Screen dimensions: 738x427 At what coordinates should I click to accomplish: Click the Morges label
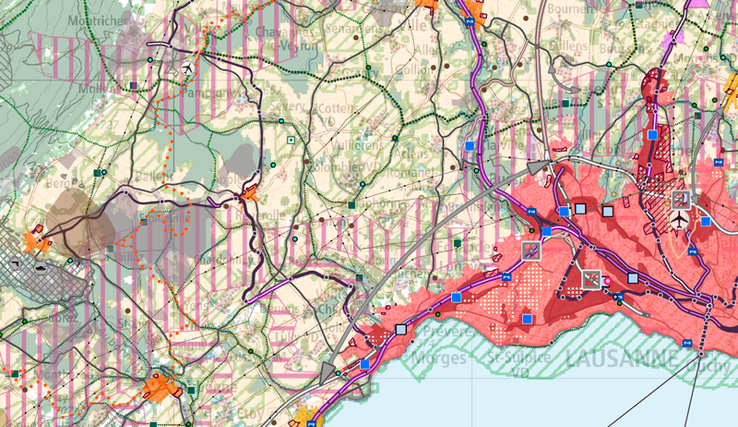tap(439, 358)
